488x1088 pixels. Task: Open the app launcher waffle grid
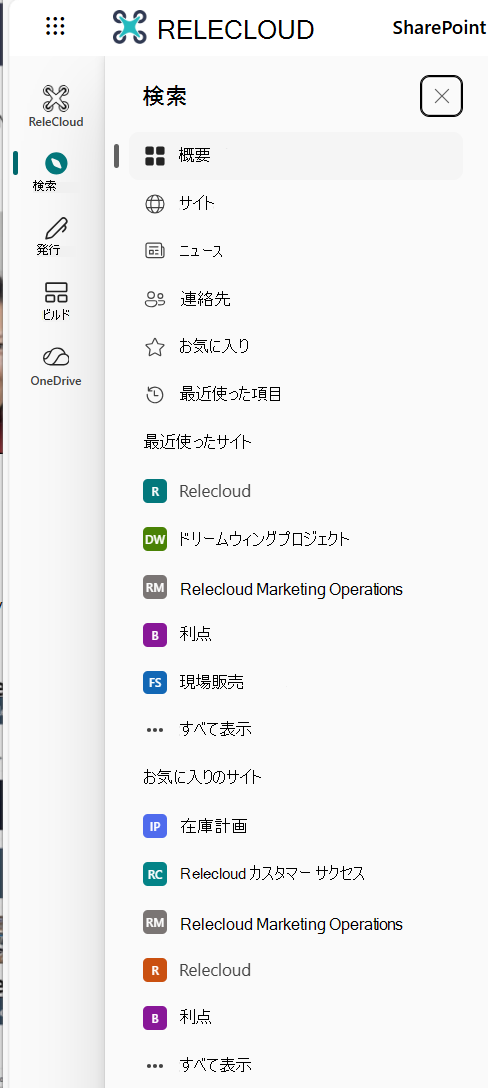(x=55, y=27)
